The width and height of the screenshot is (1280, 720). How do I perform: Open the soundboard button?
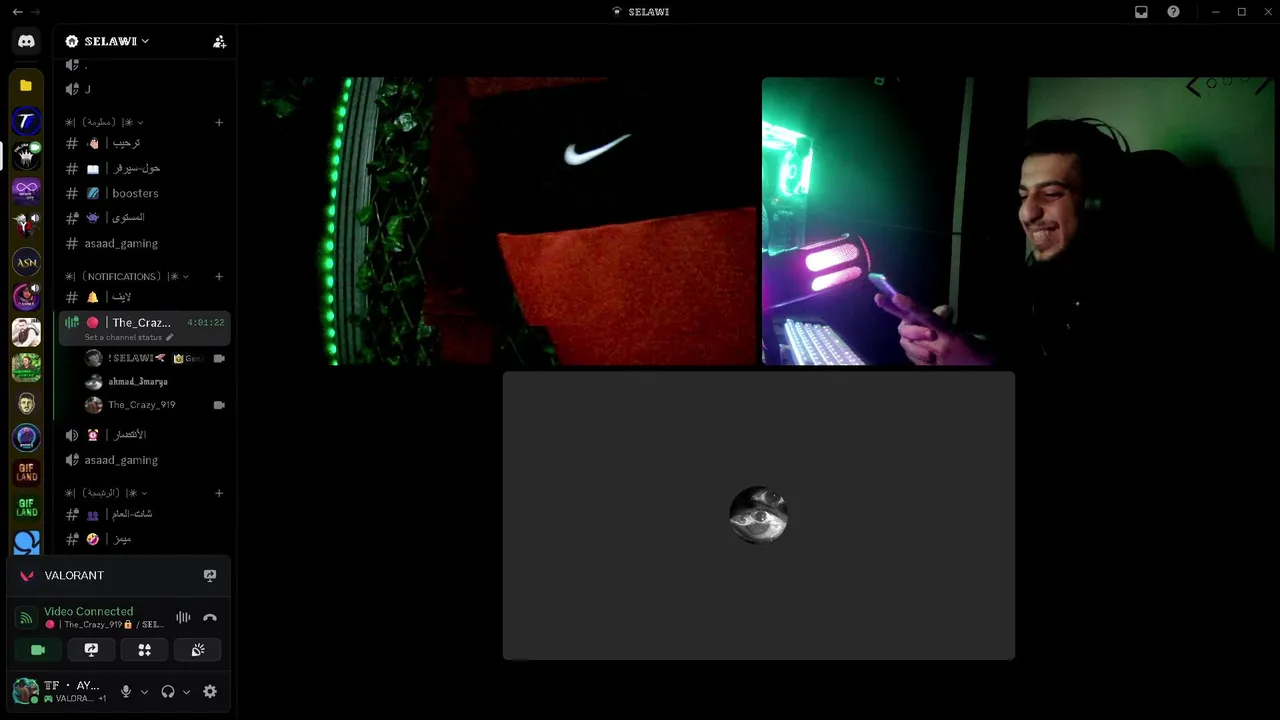[x=198, y=650]
